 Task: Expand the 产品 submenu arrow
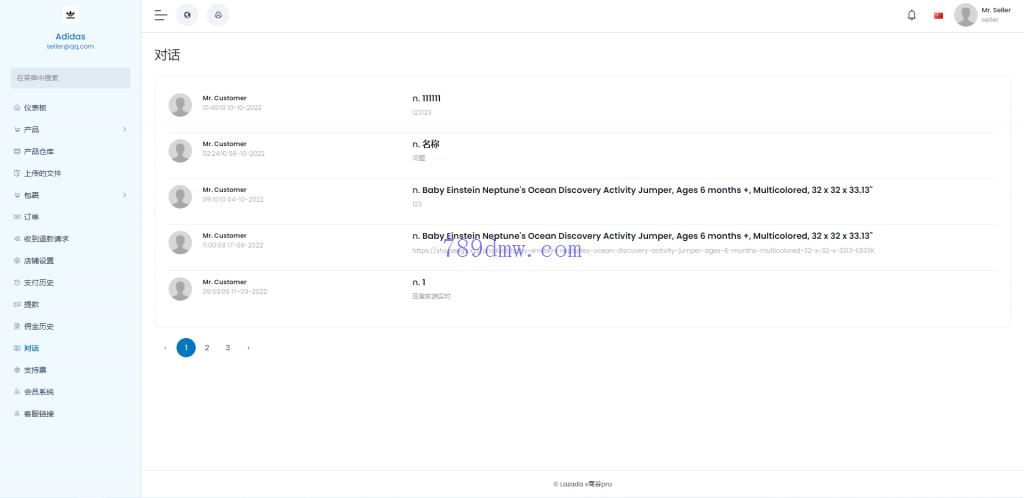tap(124, 130)
